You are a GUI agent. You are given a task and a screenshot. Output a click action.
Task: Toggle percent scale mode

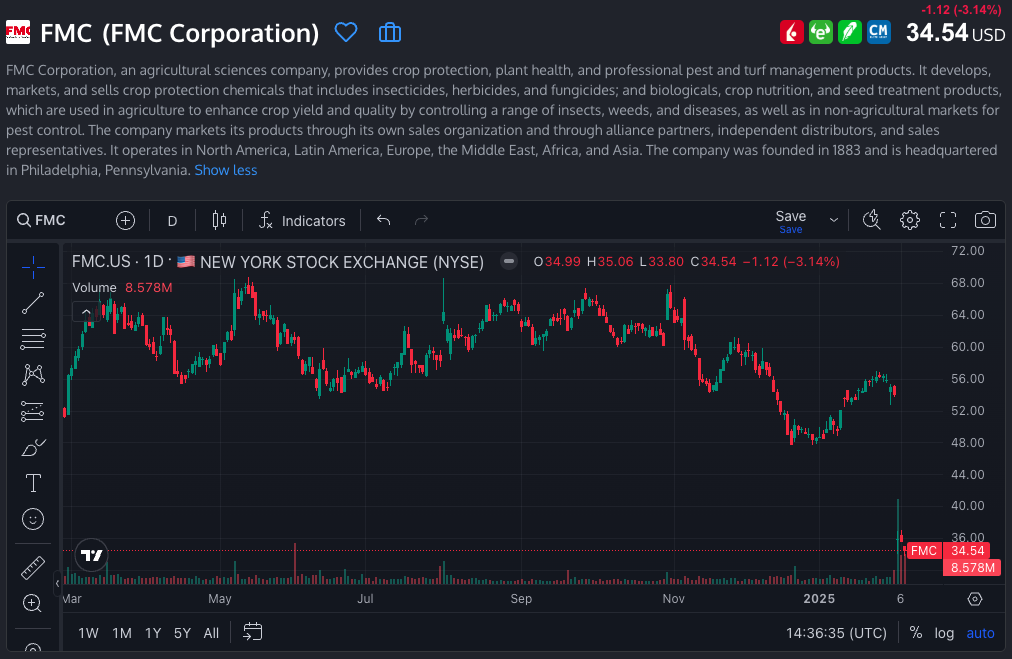[x=916, y=633]
